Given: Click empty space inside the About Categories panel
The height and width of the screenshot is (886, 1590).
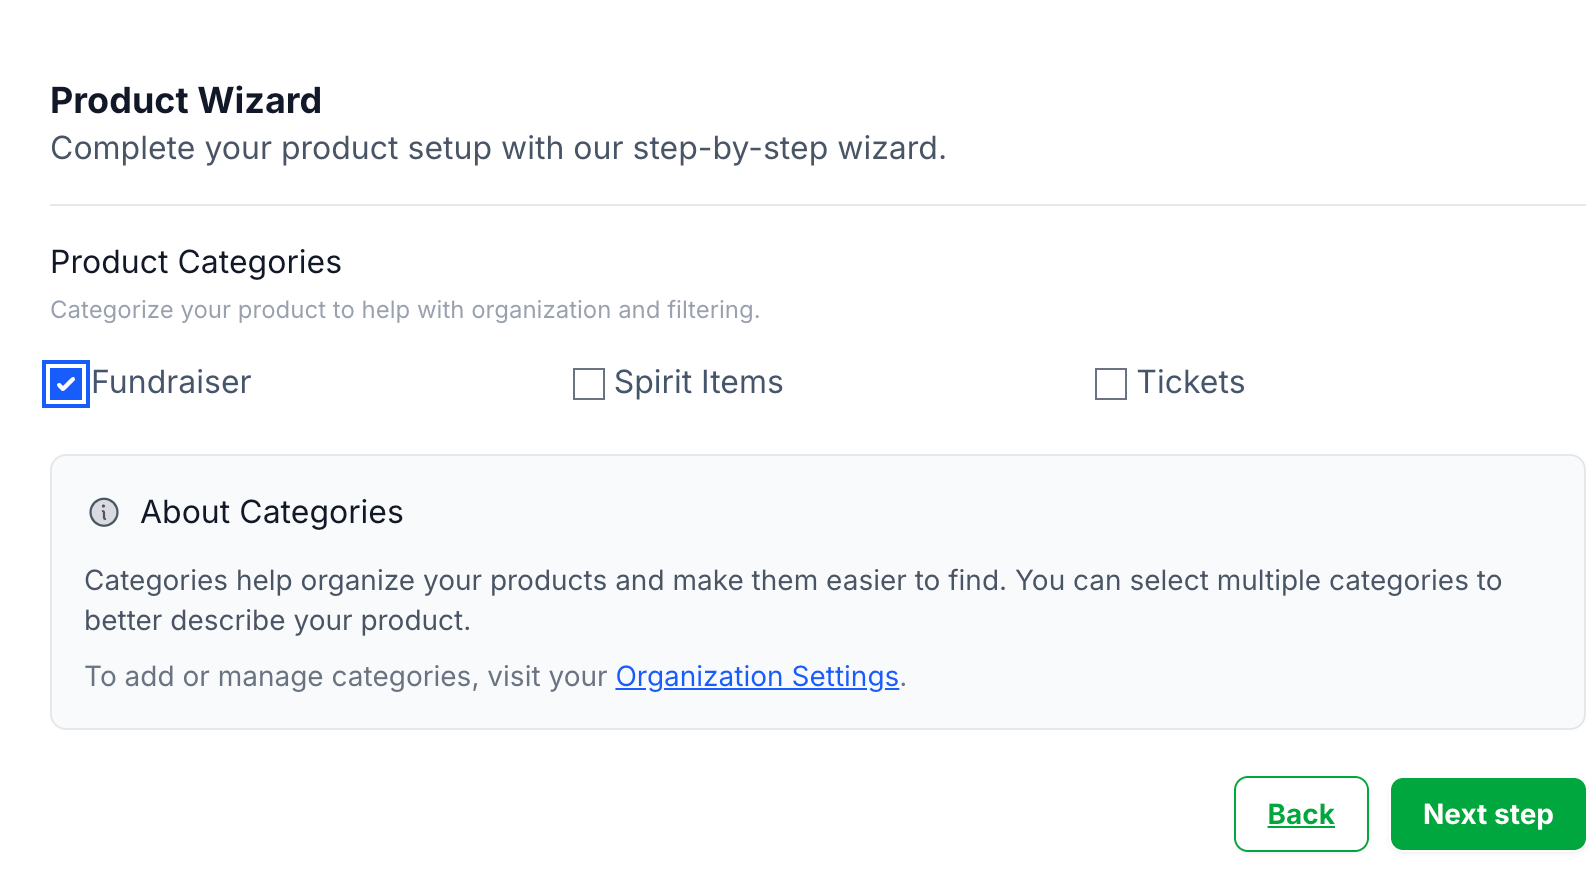Looking at the screenshot, I should click(x=1200, y=680).
